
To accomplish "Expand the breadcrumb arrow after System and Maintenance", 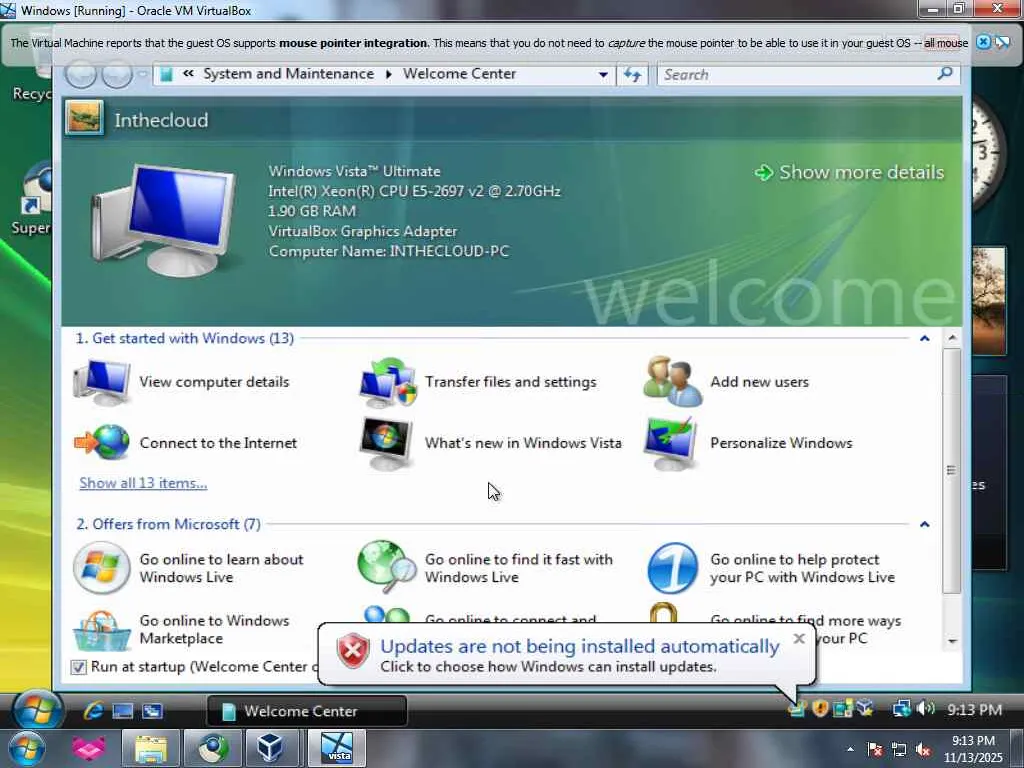I will click(389, 74).
